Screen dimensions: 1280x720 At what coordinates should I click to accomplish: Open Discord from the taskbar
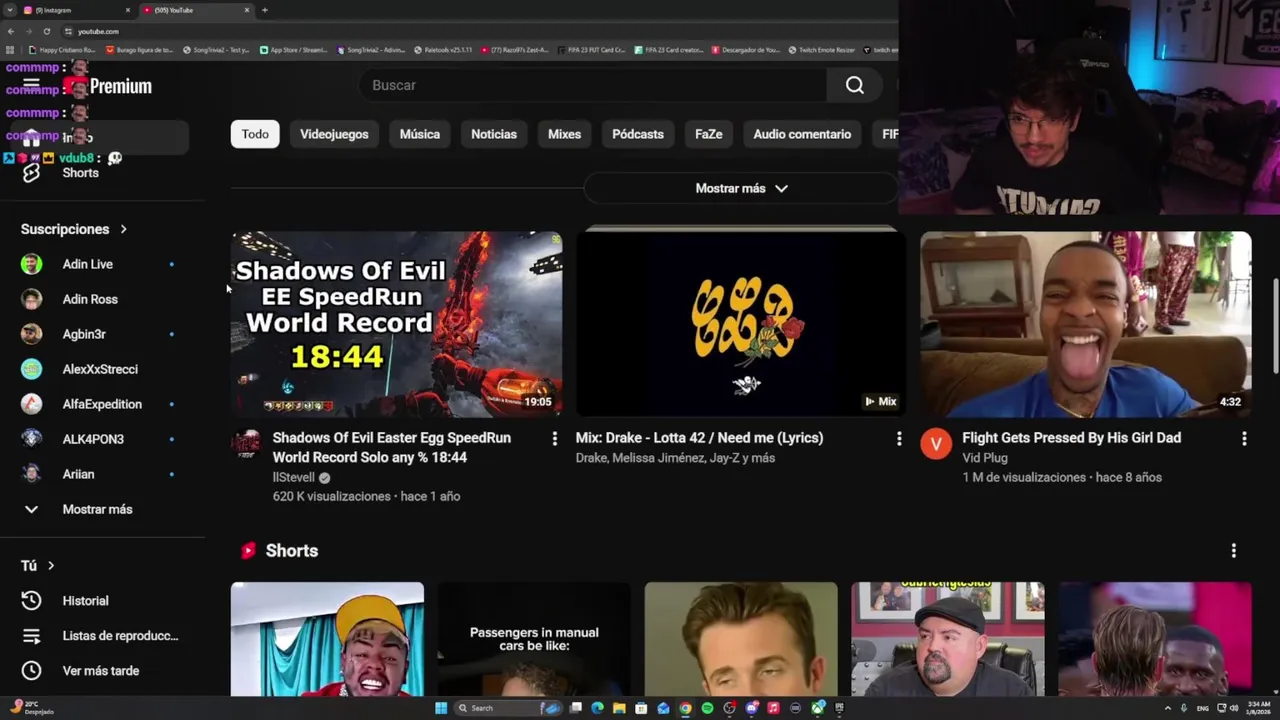(751, 708)
